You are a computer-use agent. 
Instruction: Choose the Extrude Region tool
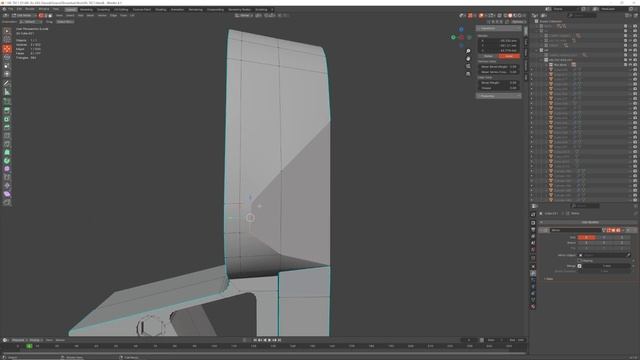[7, 111]
